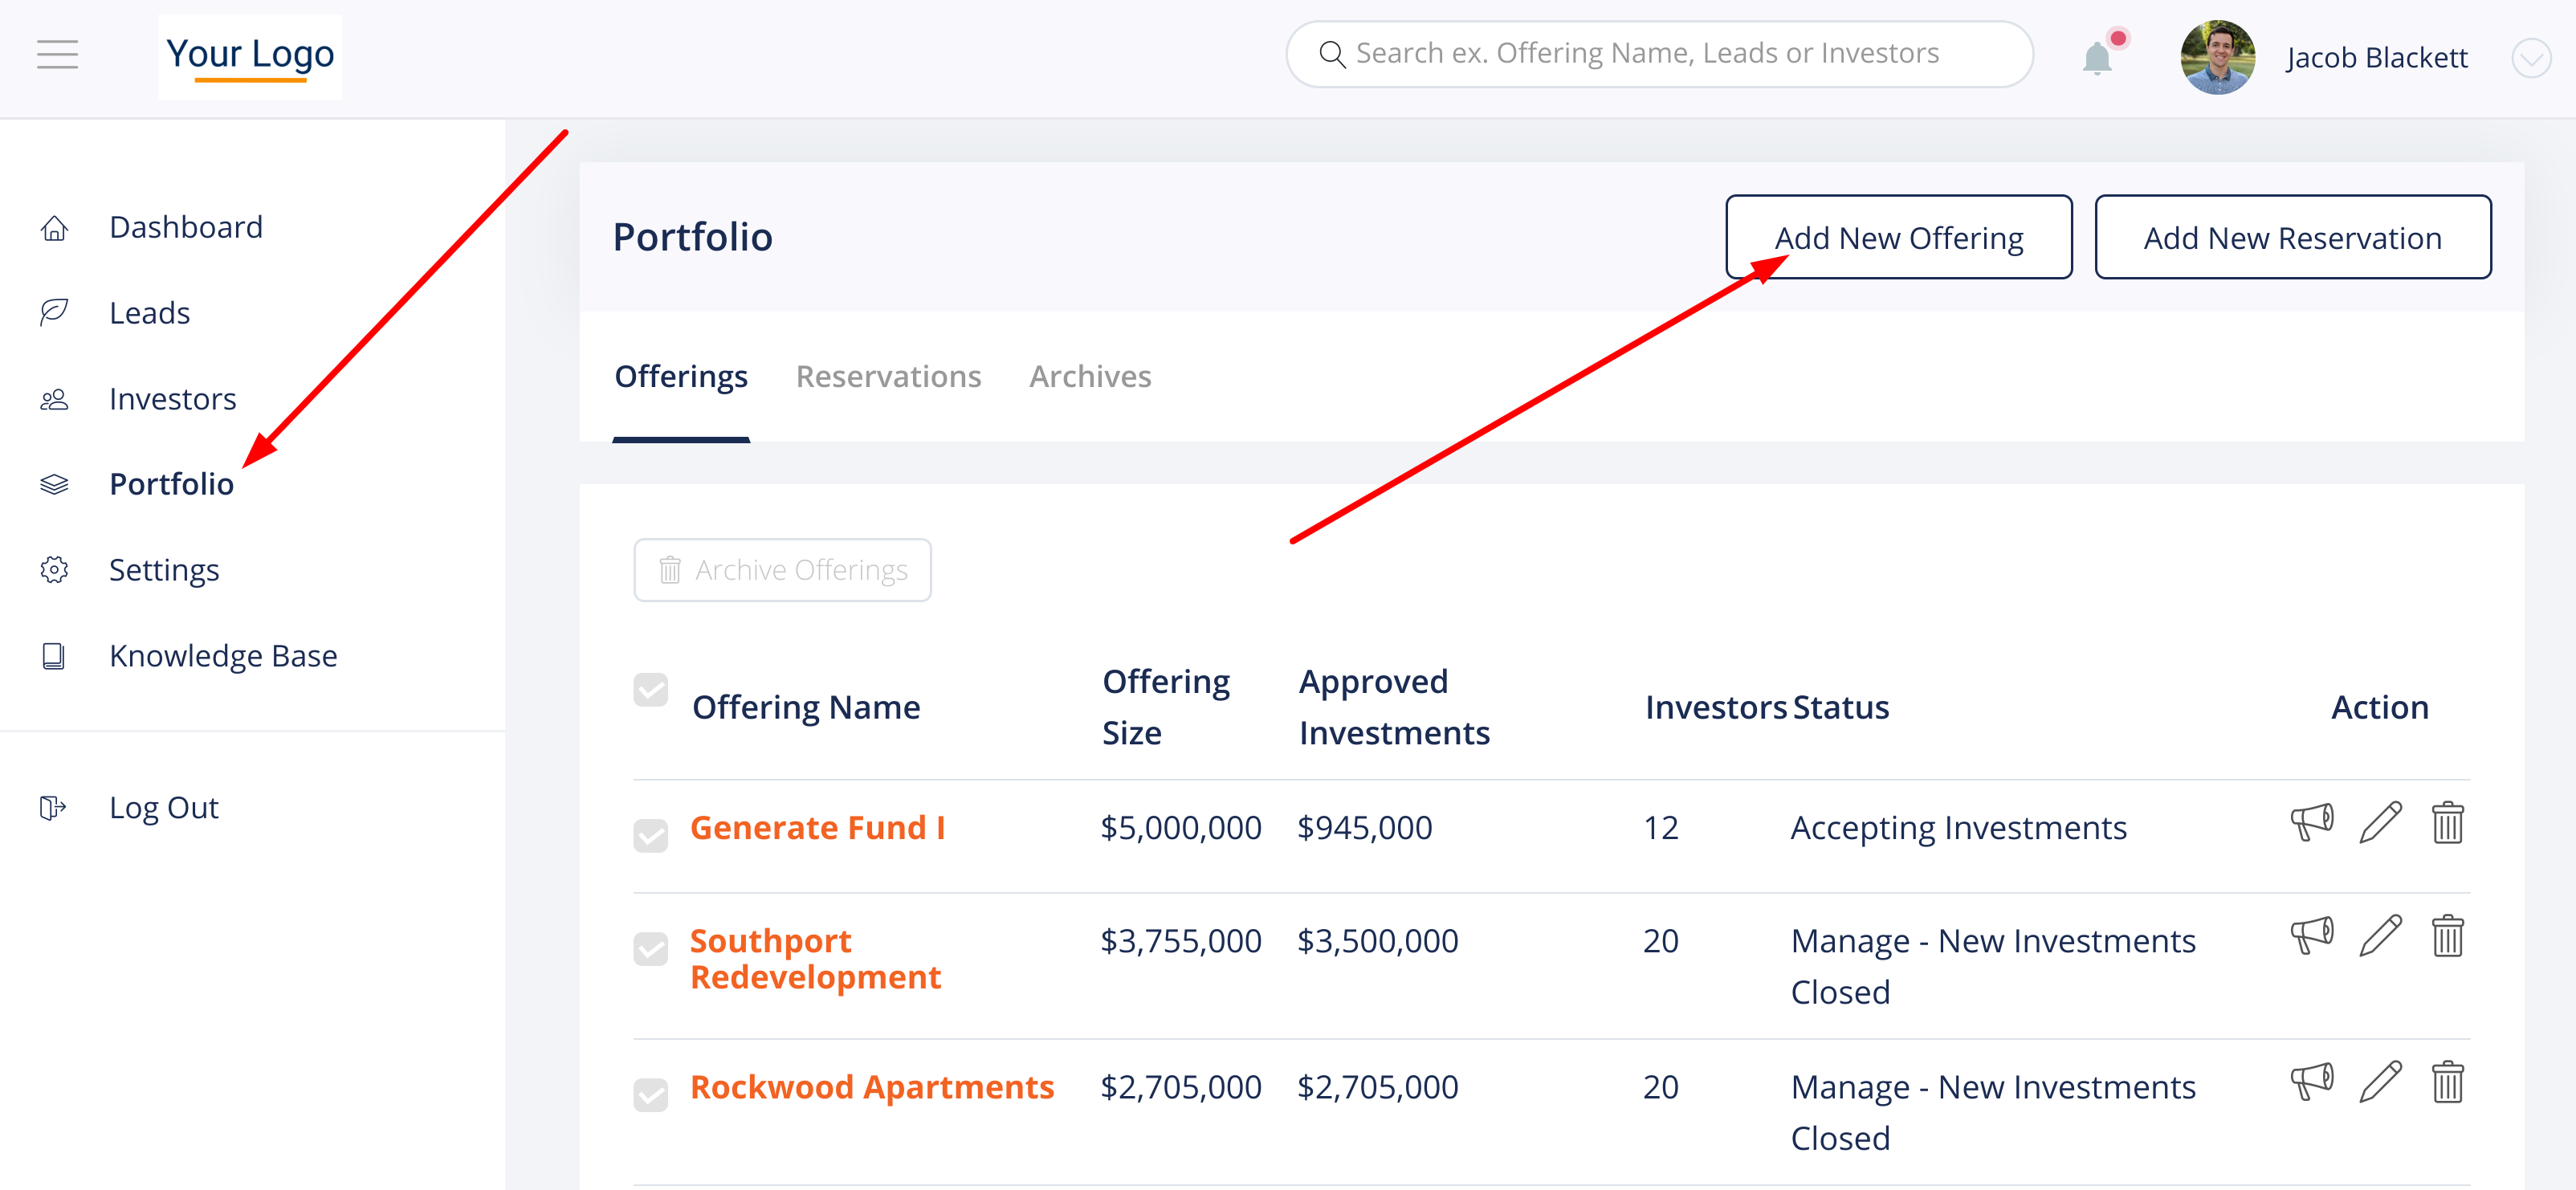Screen dimensions: 2576x1190
Task: Check the Generate Fund I checkbox
Action: [651, 836]
